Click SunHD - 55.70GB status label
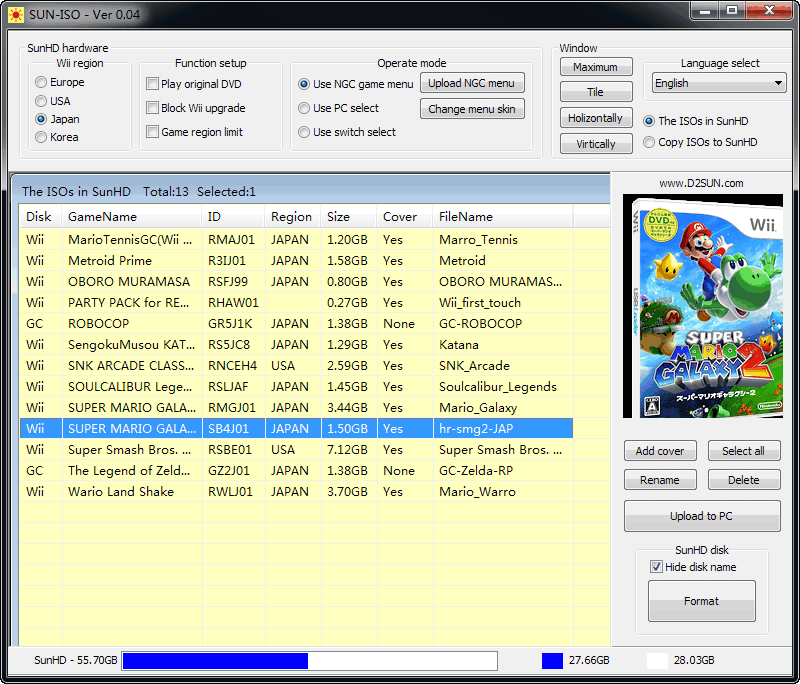Screen dimensions: 800x684 click(x=76, y=661)
